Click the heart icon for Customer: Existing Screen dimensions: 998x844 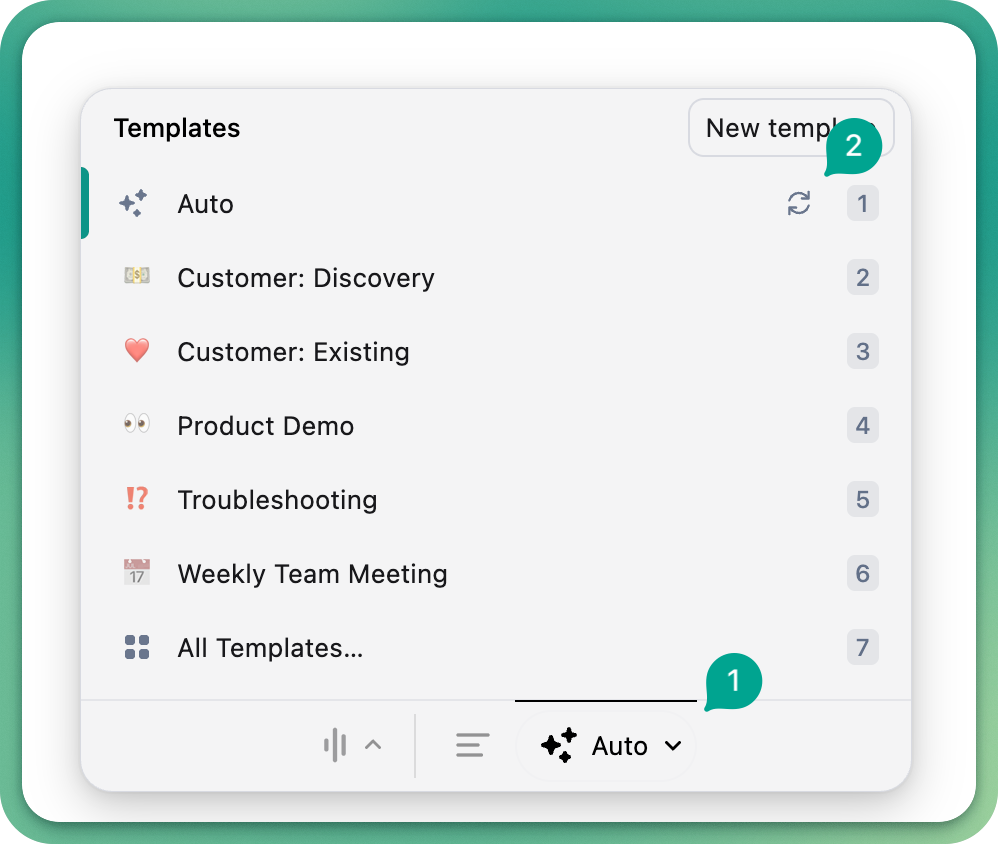click(136, 351)
